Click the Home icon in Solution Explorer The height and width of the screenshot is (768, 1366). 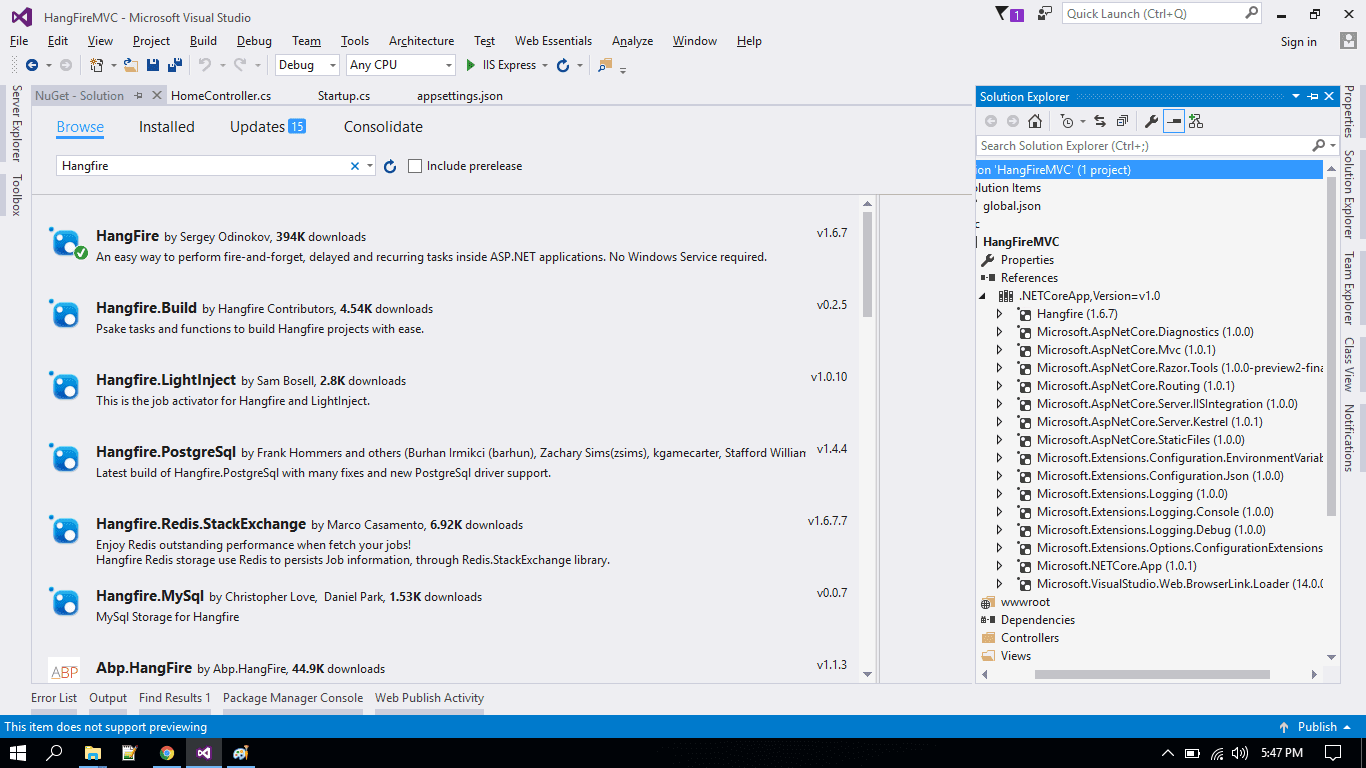pos(1035,121)
